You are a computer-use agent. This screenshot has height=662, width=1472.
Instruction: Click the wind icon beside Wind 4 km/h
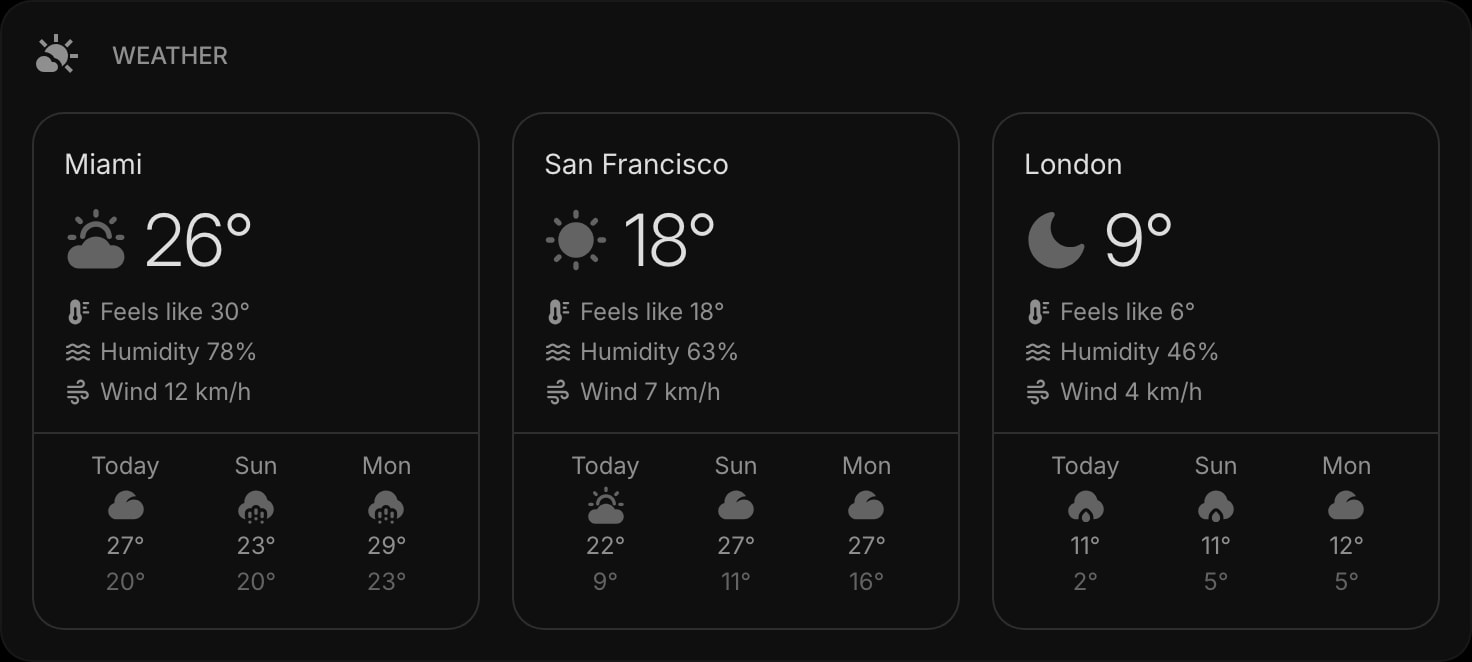pos(1038,392)
